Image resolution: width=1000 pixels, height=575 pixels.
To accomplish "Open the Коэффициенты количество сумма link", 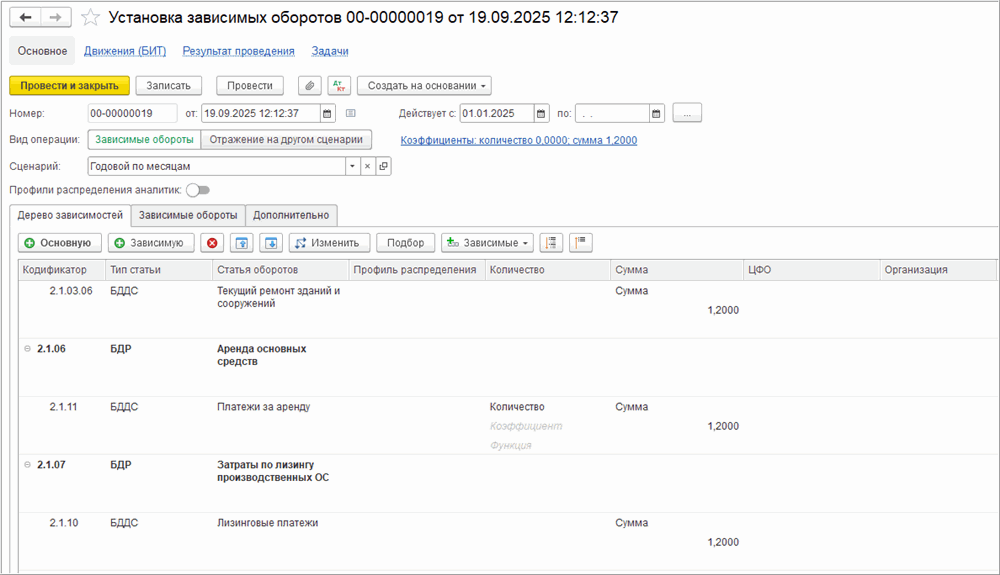I will click(x=518, y=140).
